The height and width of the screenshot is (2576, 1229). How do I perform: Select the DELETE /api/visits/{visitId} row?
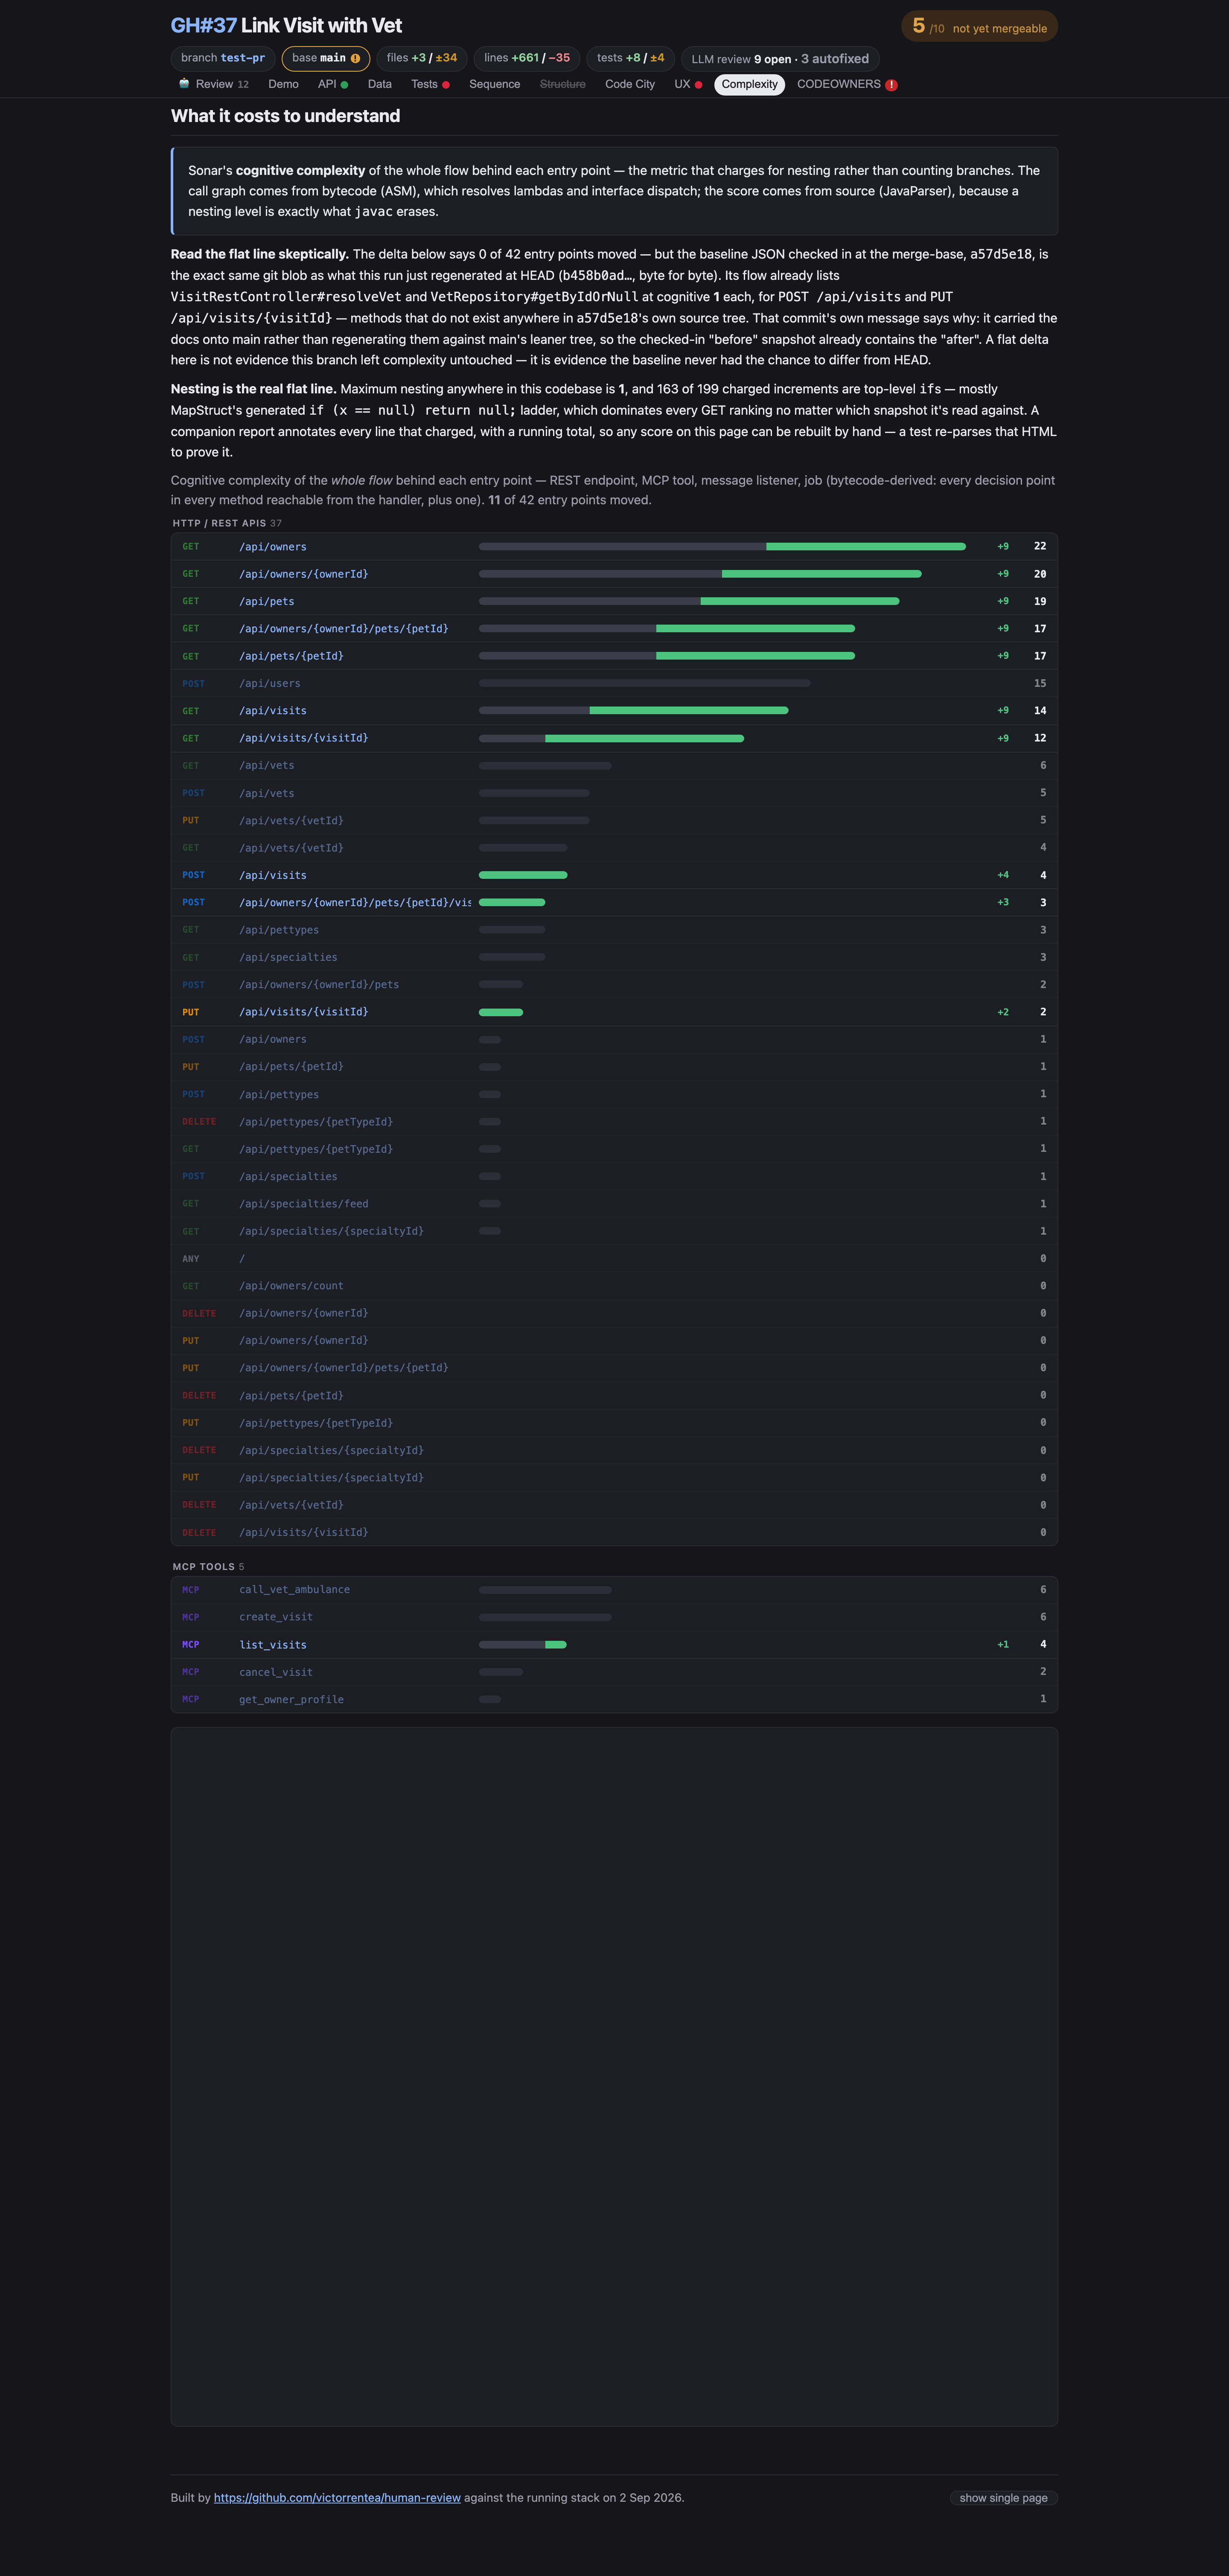coord(614,1532)
